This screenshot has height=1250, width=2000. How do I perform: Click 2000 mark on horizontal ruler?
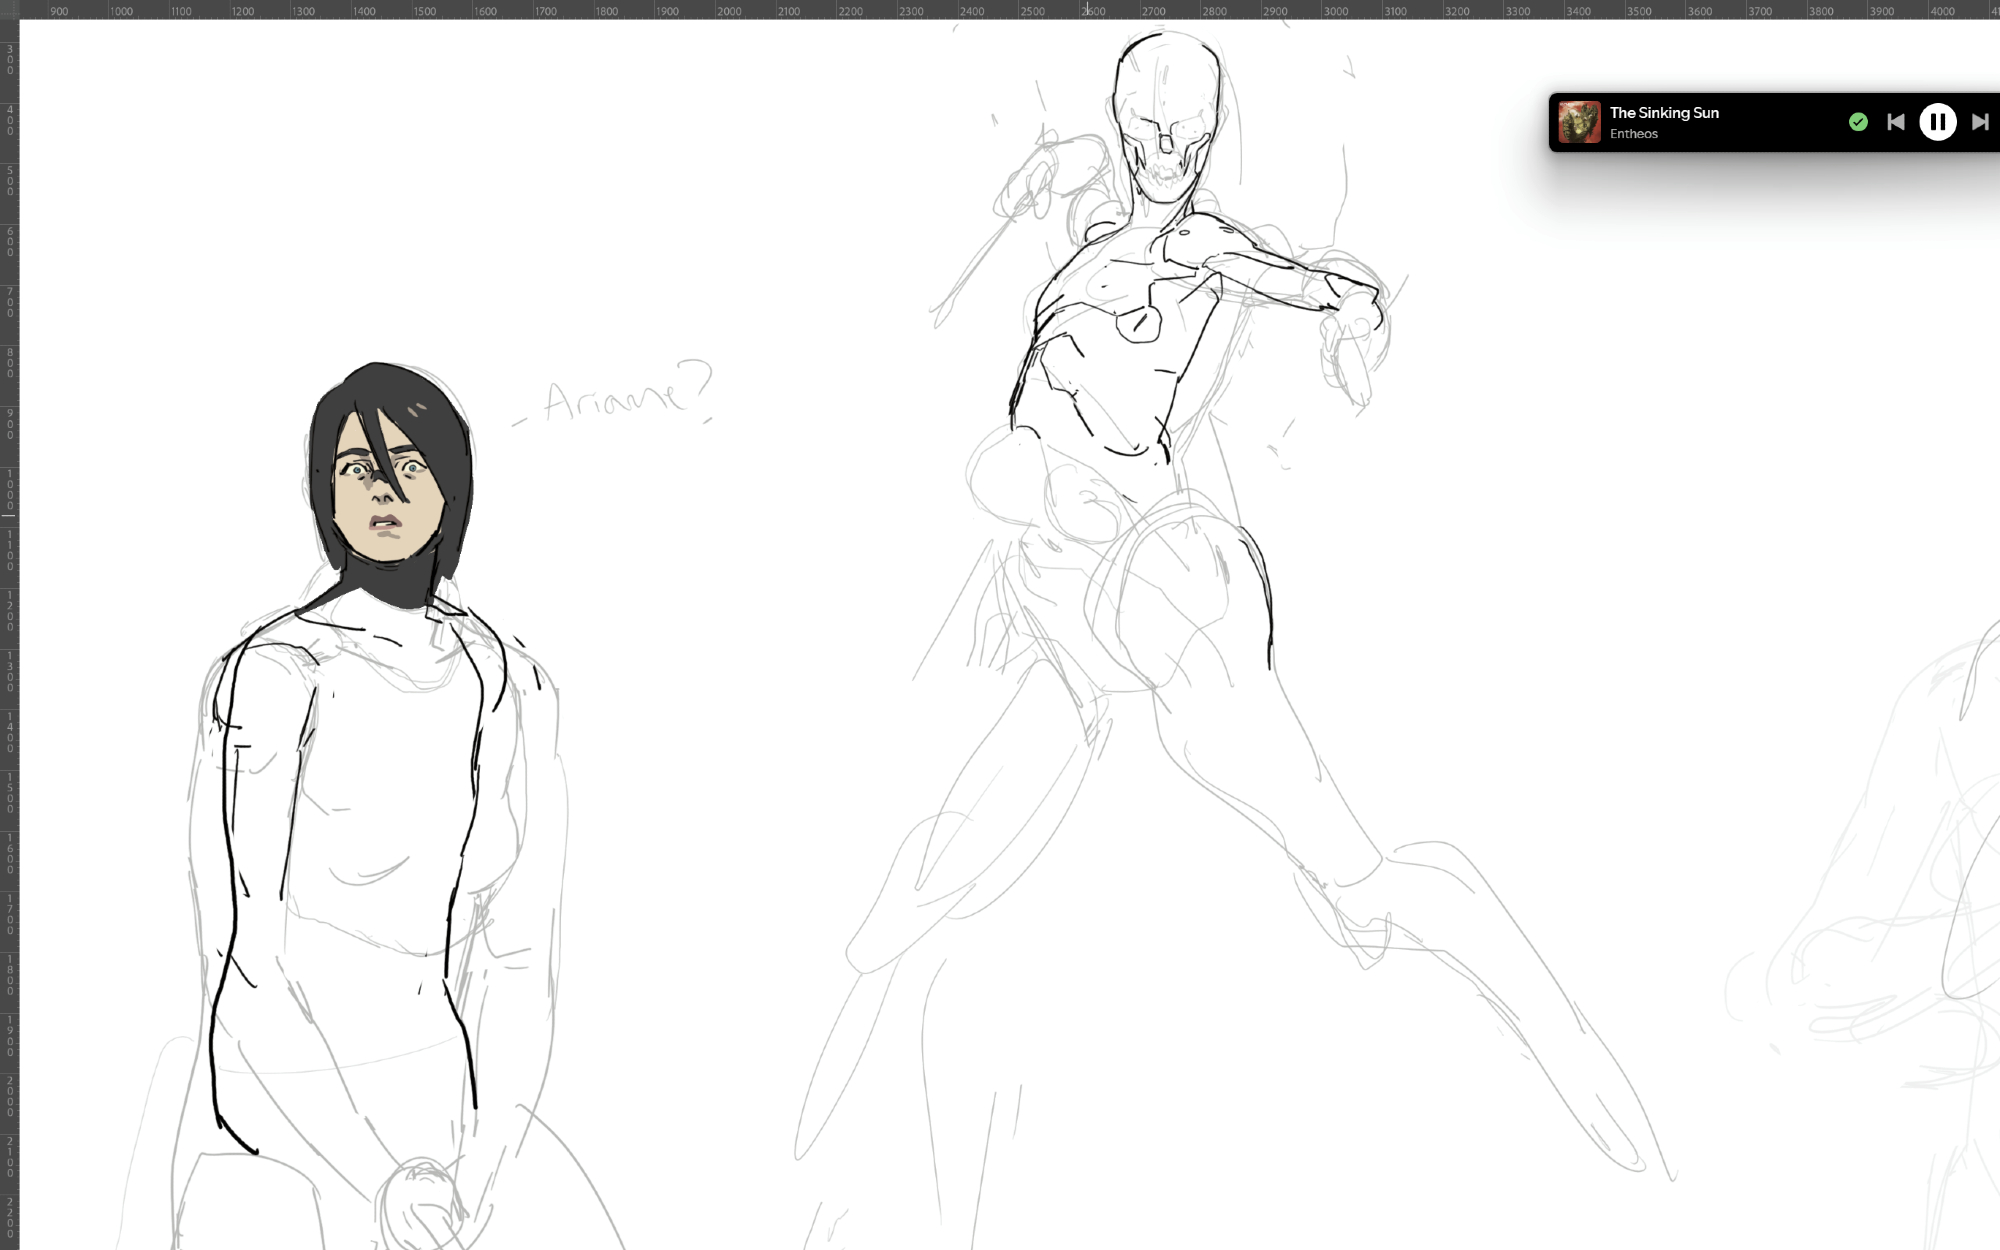[729, 11]
